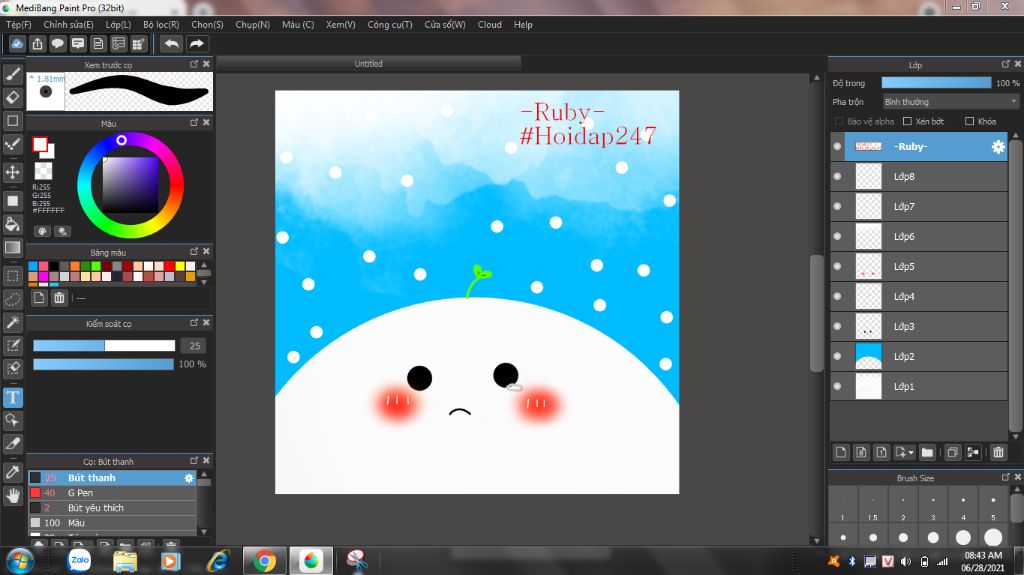Hide the -Ruby- layer
The height and width of the screenshot is (575, 1024).
[837, 146]
